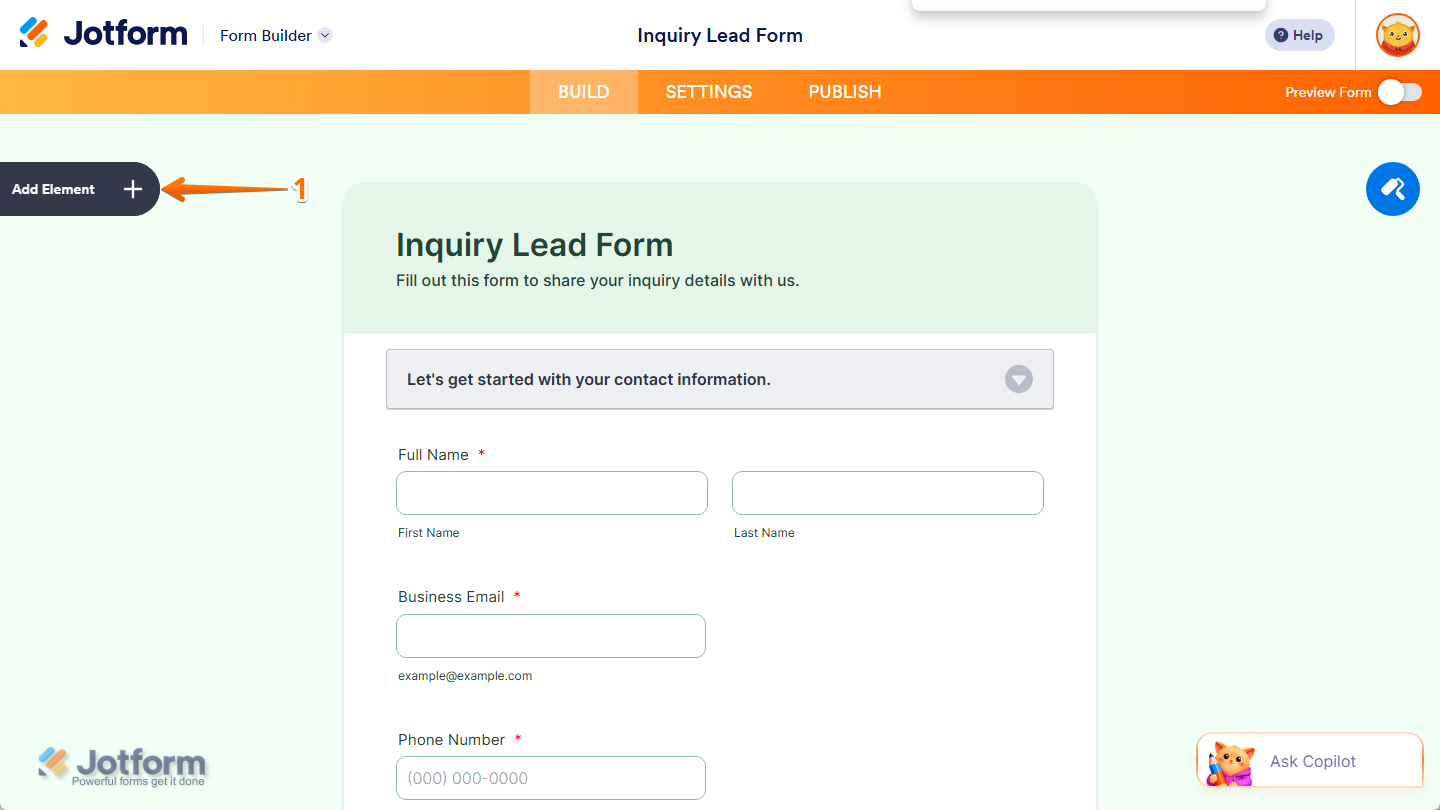The height and width of the screenshot is (810, 1440).
Task: Toggle preview mode off after enabling it
Action: click(1398, 91)
